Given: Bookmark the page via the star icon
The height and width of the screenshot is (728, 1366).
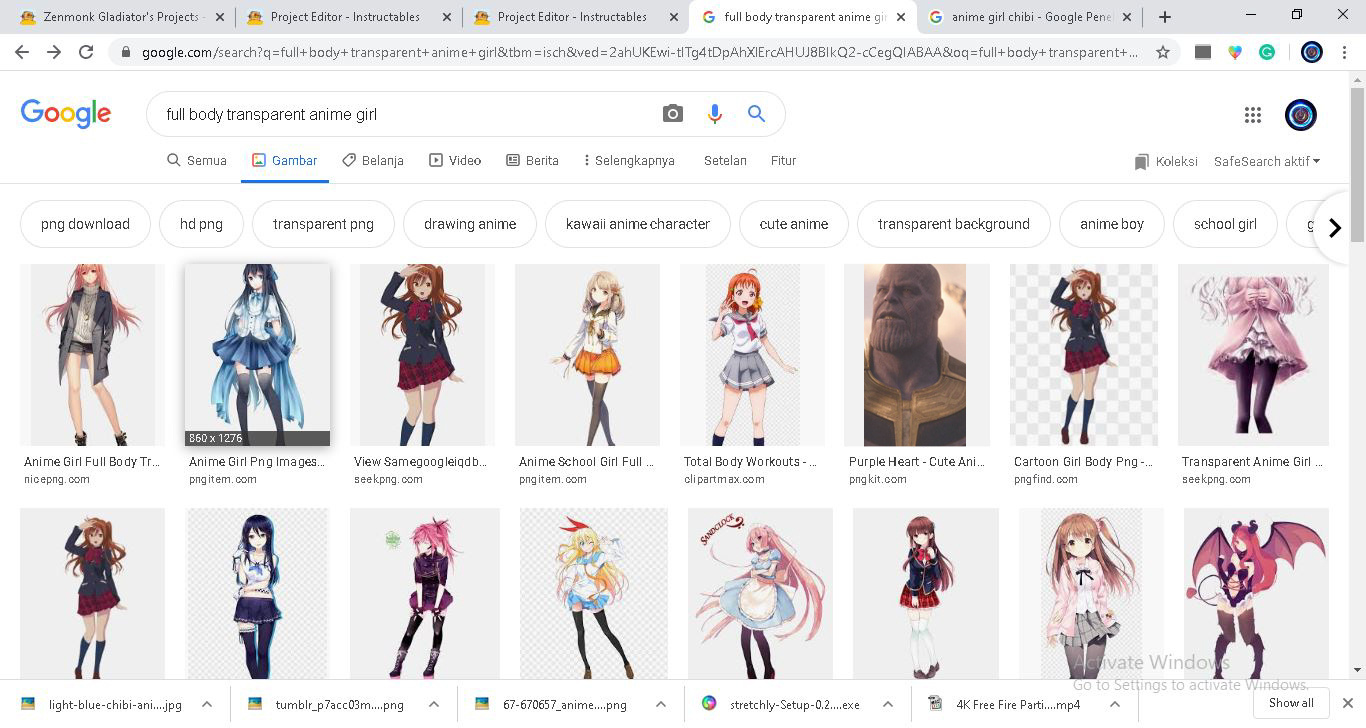Looking at the screenshot, I should tap(1163, 50).
